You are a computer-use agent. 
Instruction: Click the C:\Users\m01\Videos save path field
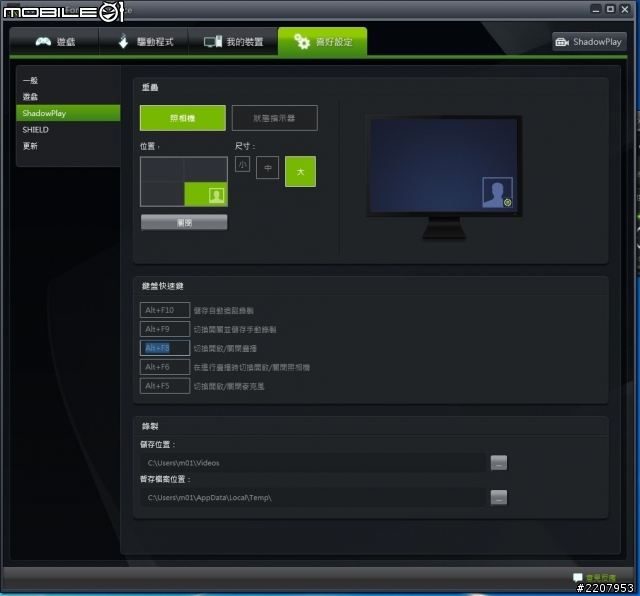313,463
